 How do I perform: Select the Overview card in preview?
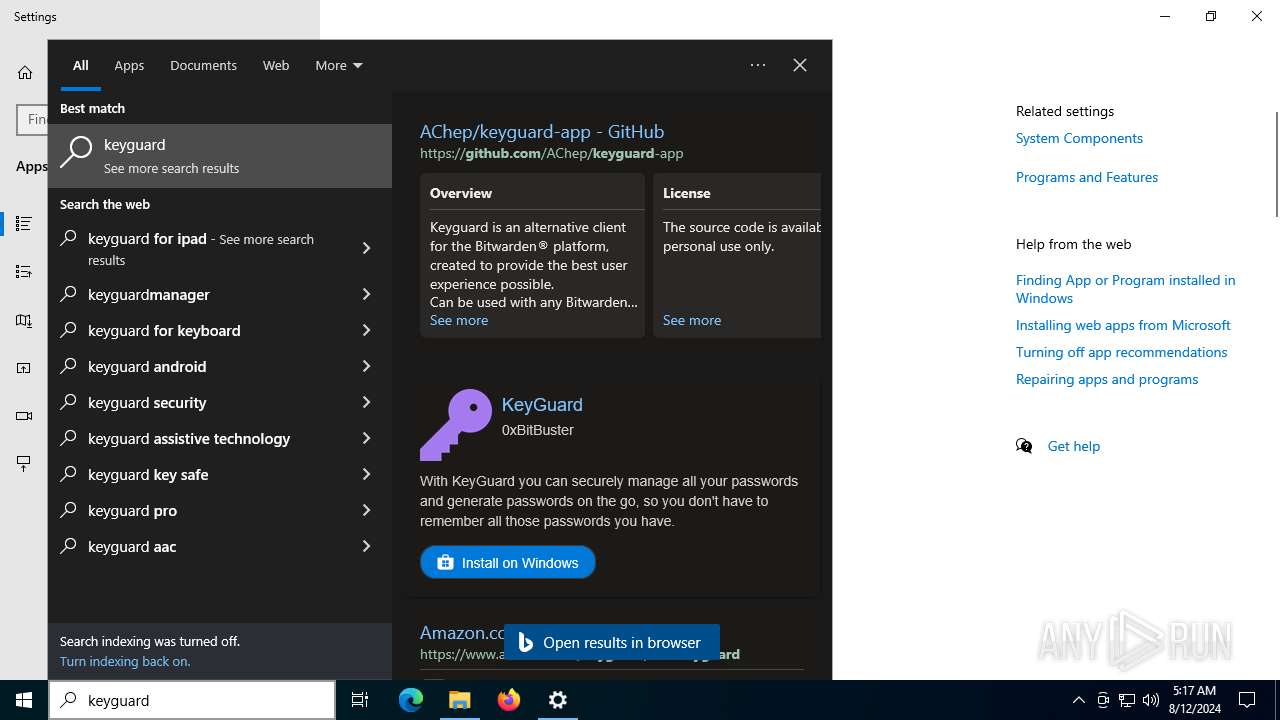point(532,255)
